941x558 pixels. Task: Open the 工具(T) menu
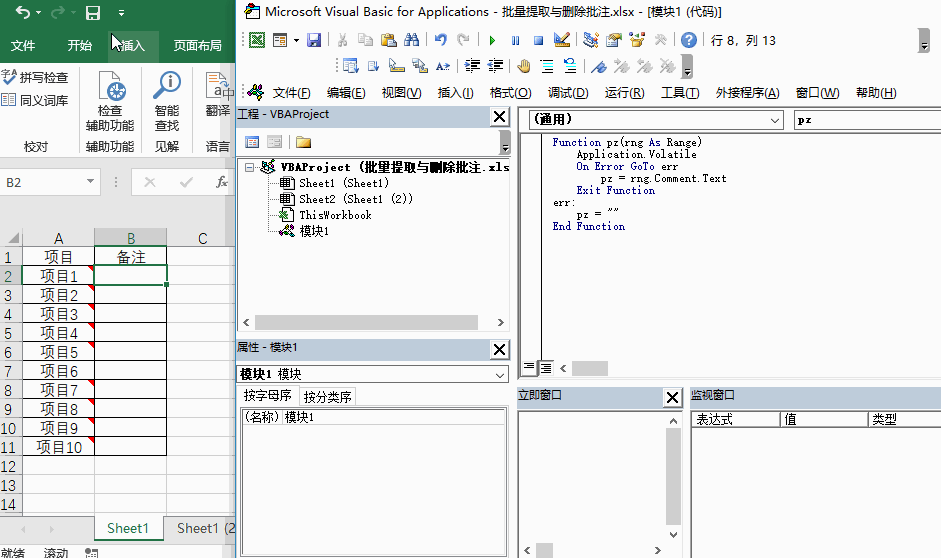(x=680, y=93)
